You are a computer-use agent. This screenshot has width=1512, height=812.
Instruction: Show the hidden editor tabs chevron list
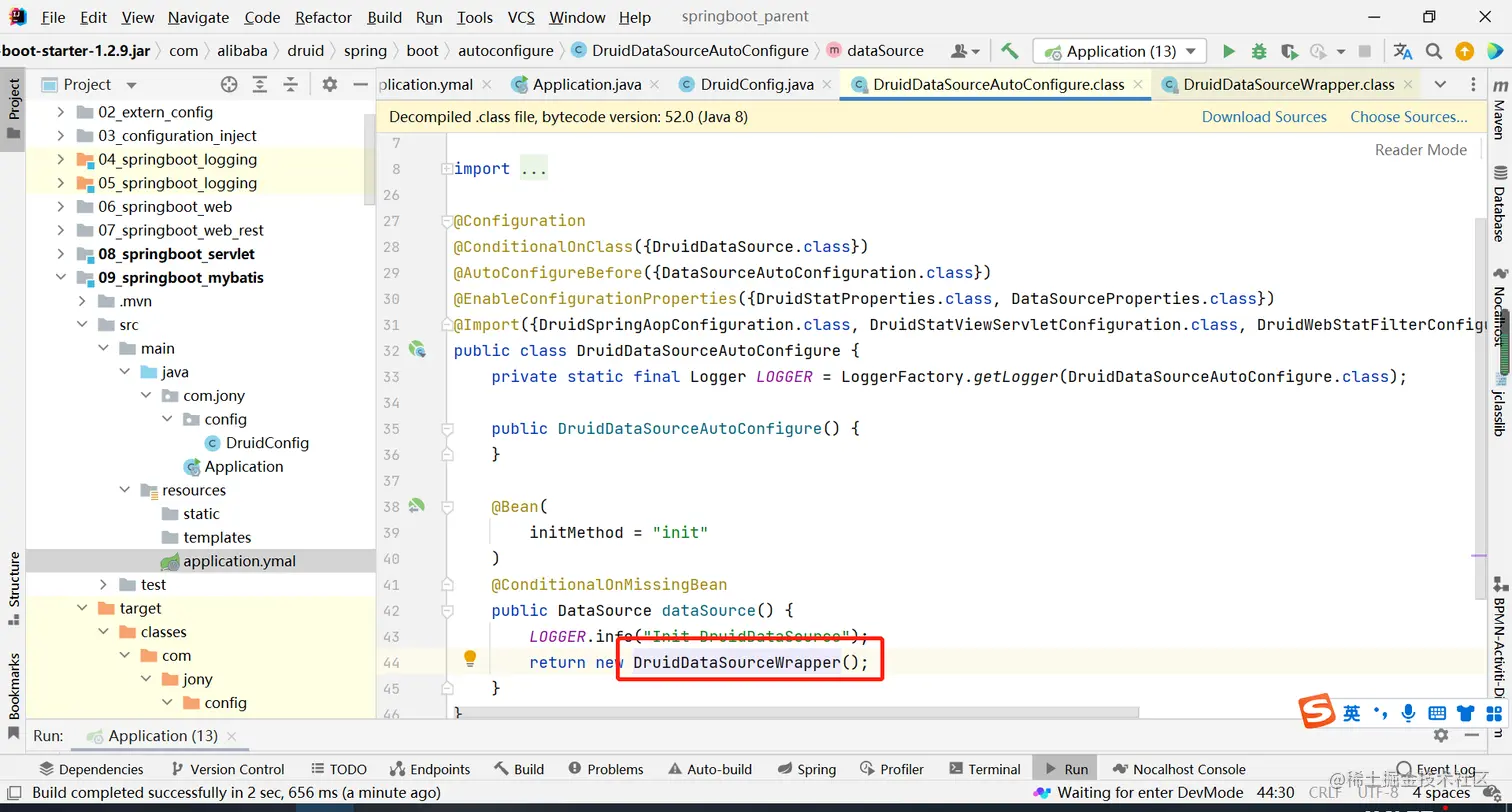1440,85
